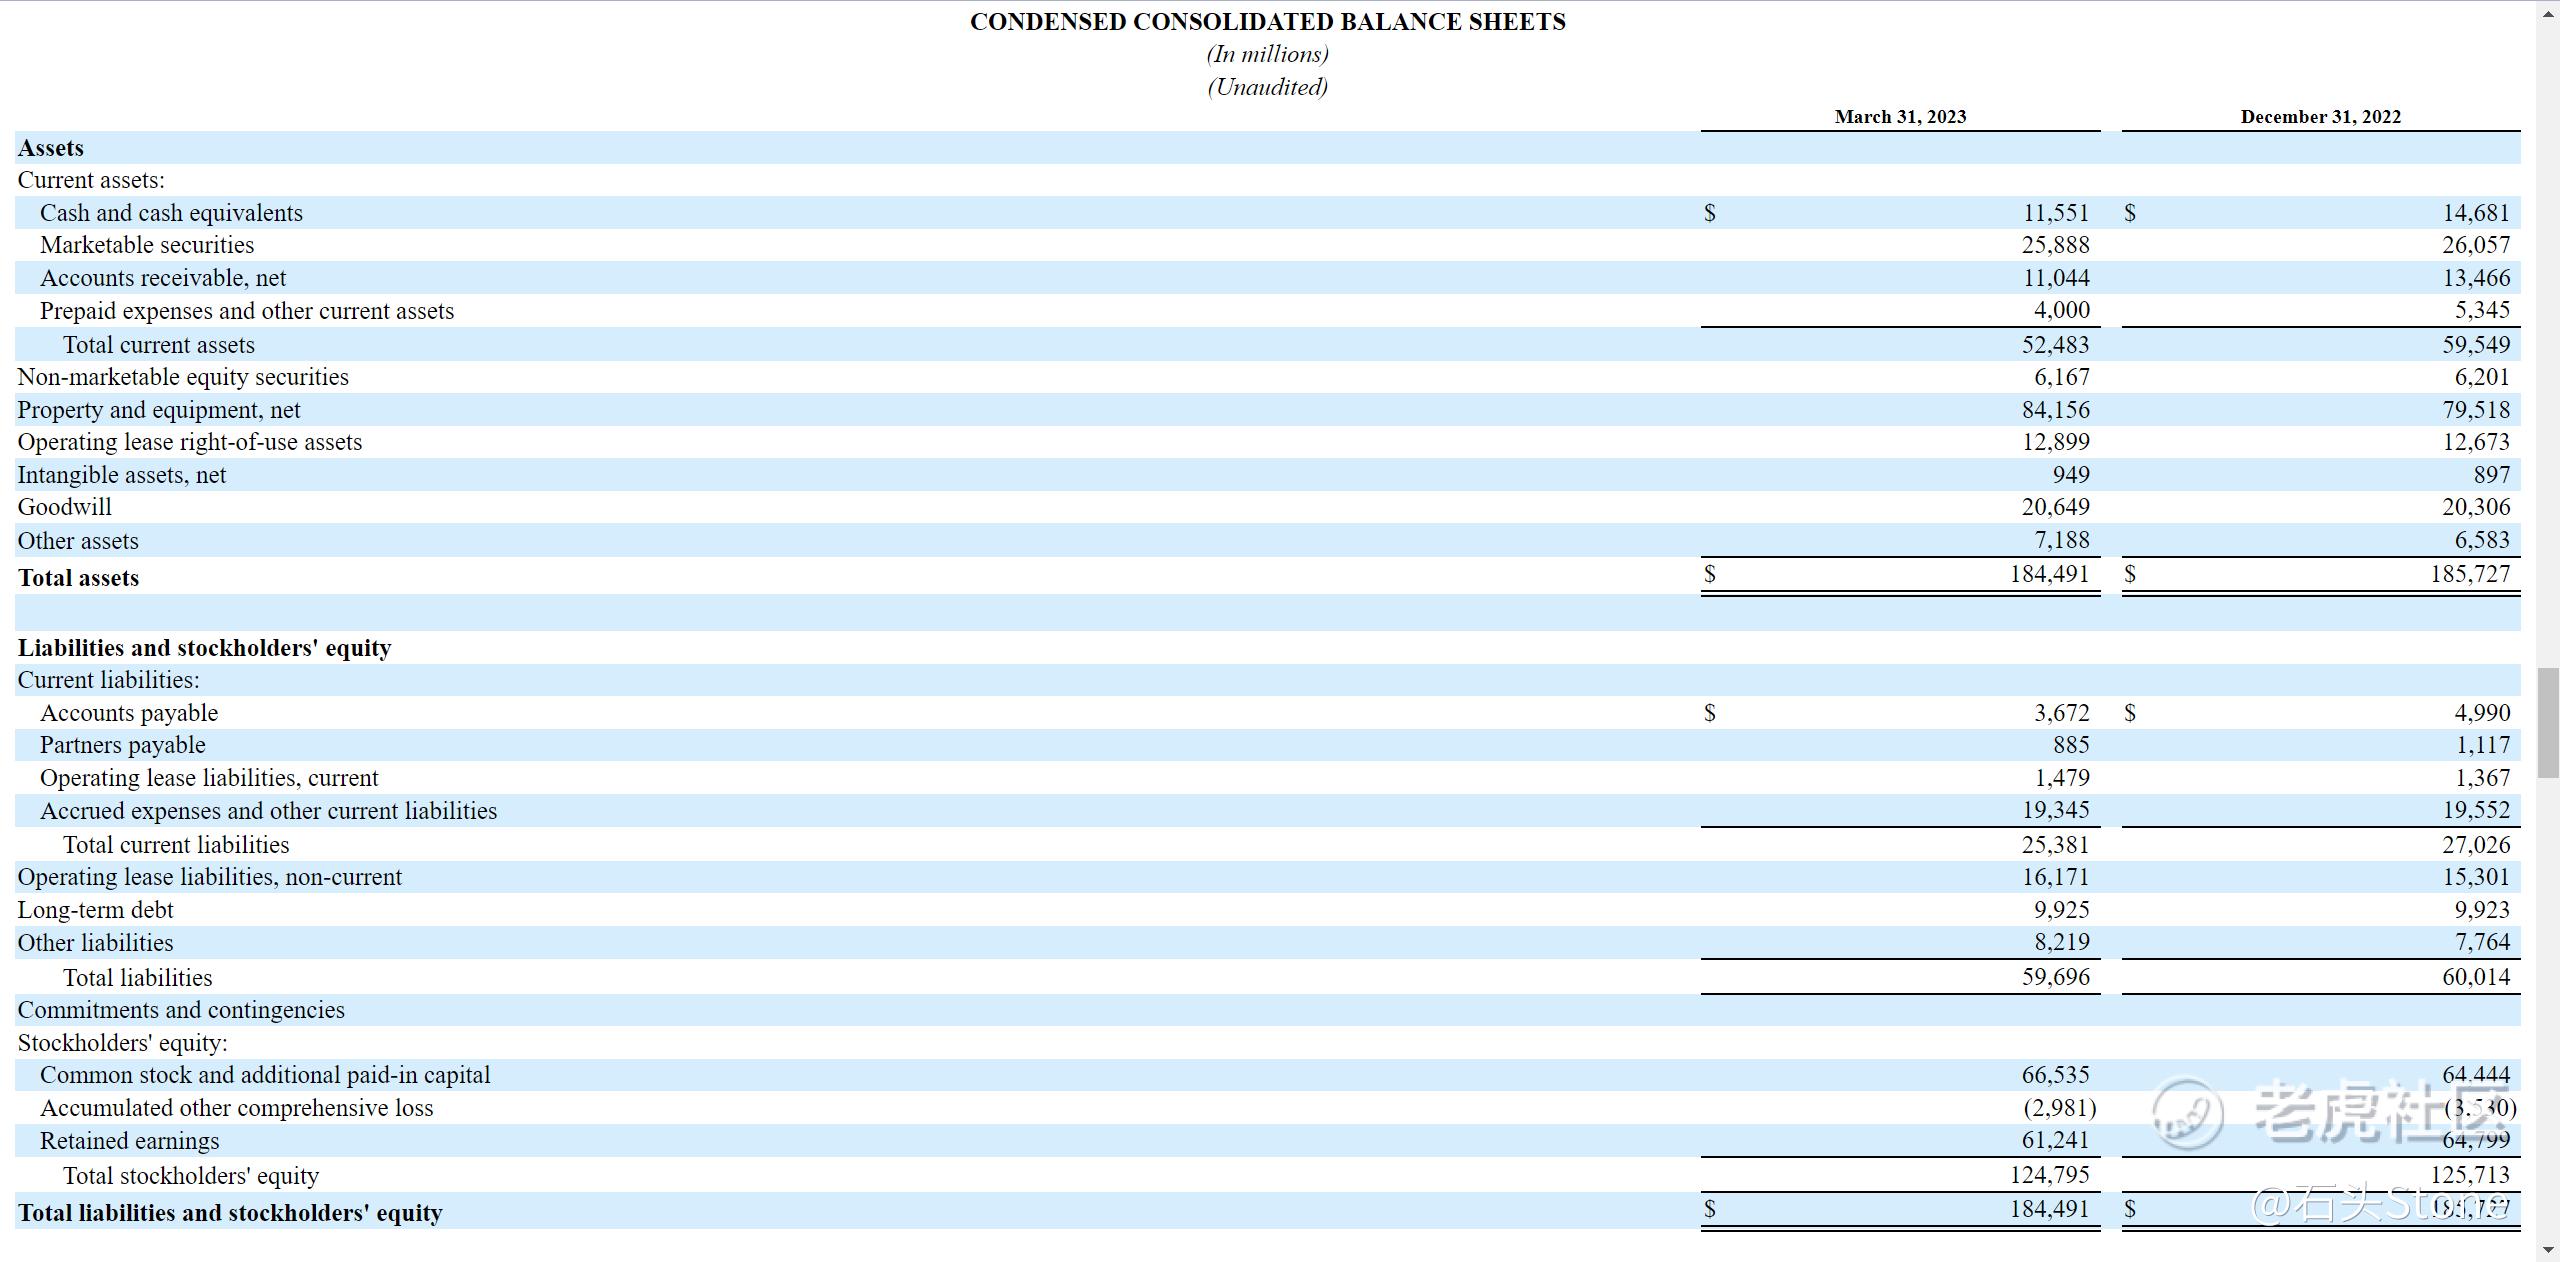Click the Total stockholders' equity value 124,795
This screenshot has width=2560, height=1262.
click(2049, 1175)
